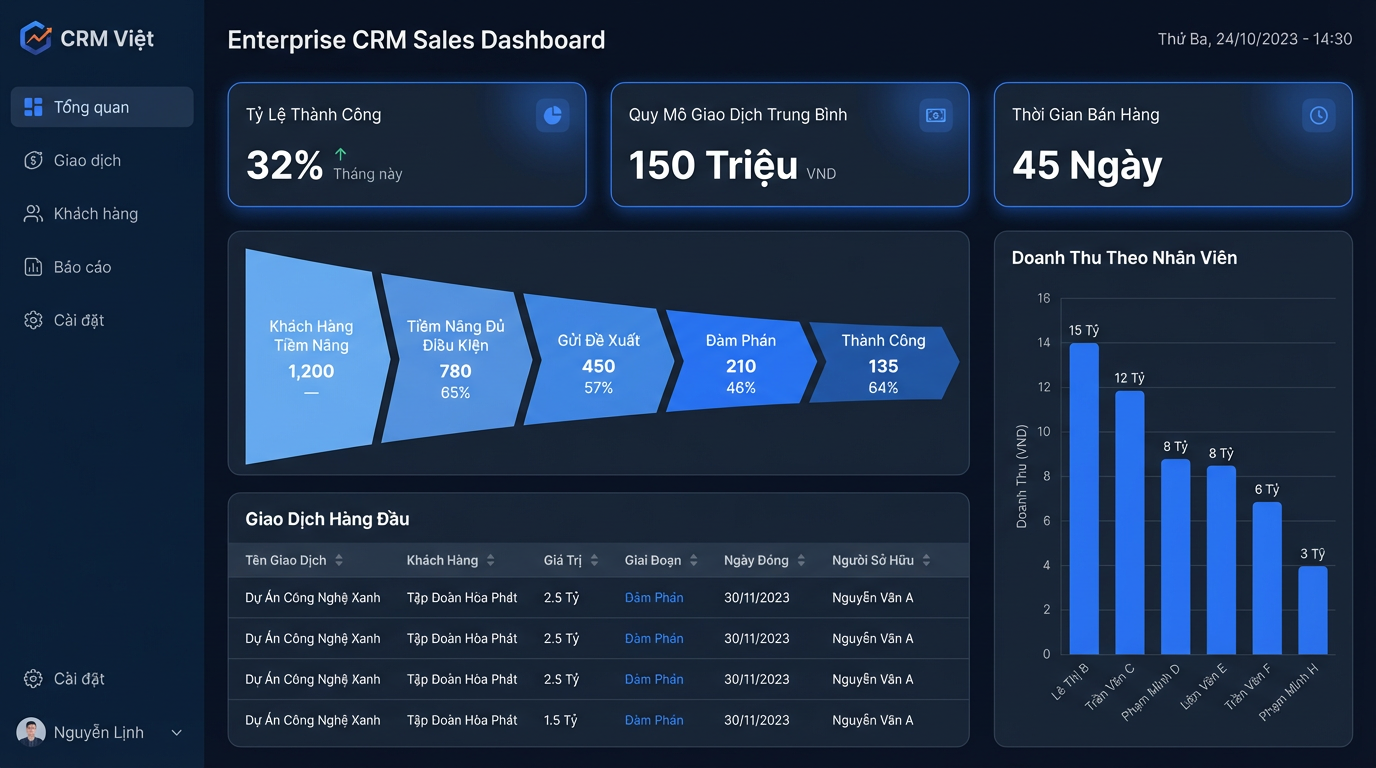Sort by Người Sở Hữu column arrows
This screenshot has width=1376, height=768.
pos(926,561)
